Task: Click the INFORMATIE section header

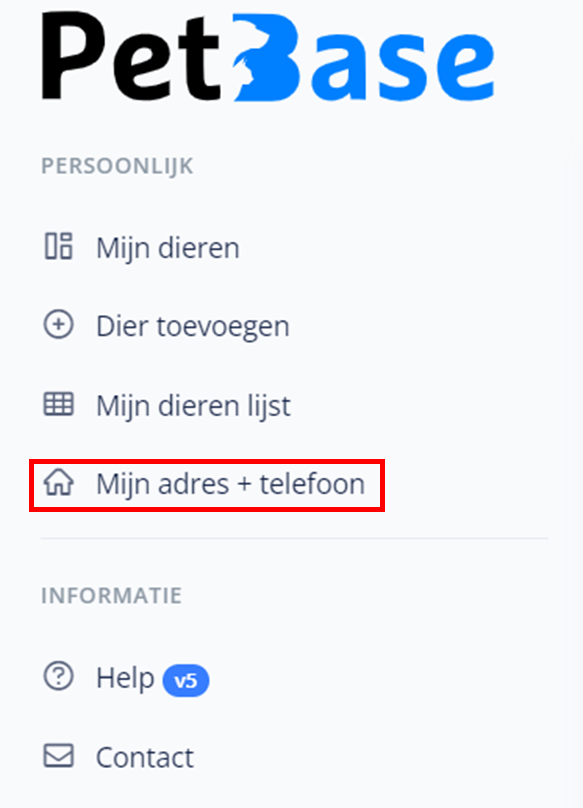Action: [x=111, y=596]
